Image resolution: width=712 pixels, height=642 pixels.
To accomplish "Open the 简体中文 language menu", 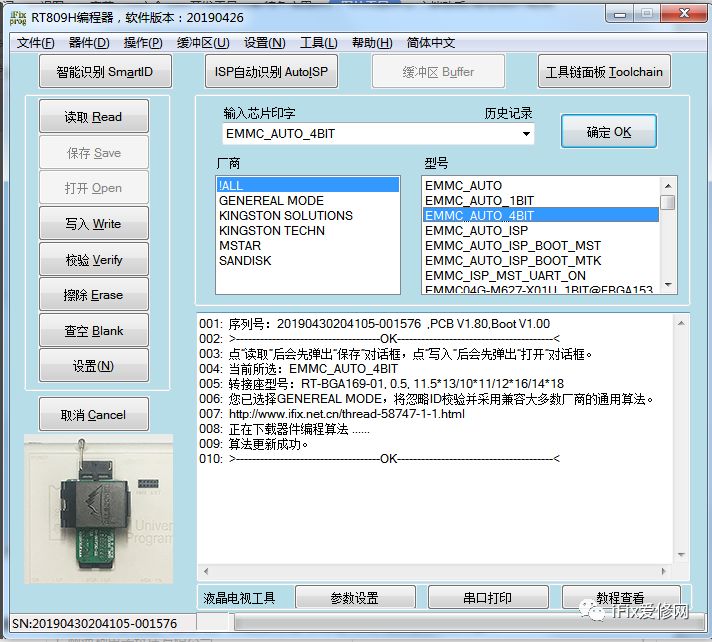I will pos(431,43).
